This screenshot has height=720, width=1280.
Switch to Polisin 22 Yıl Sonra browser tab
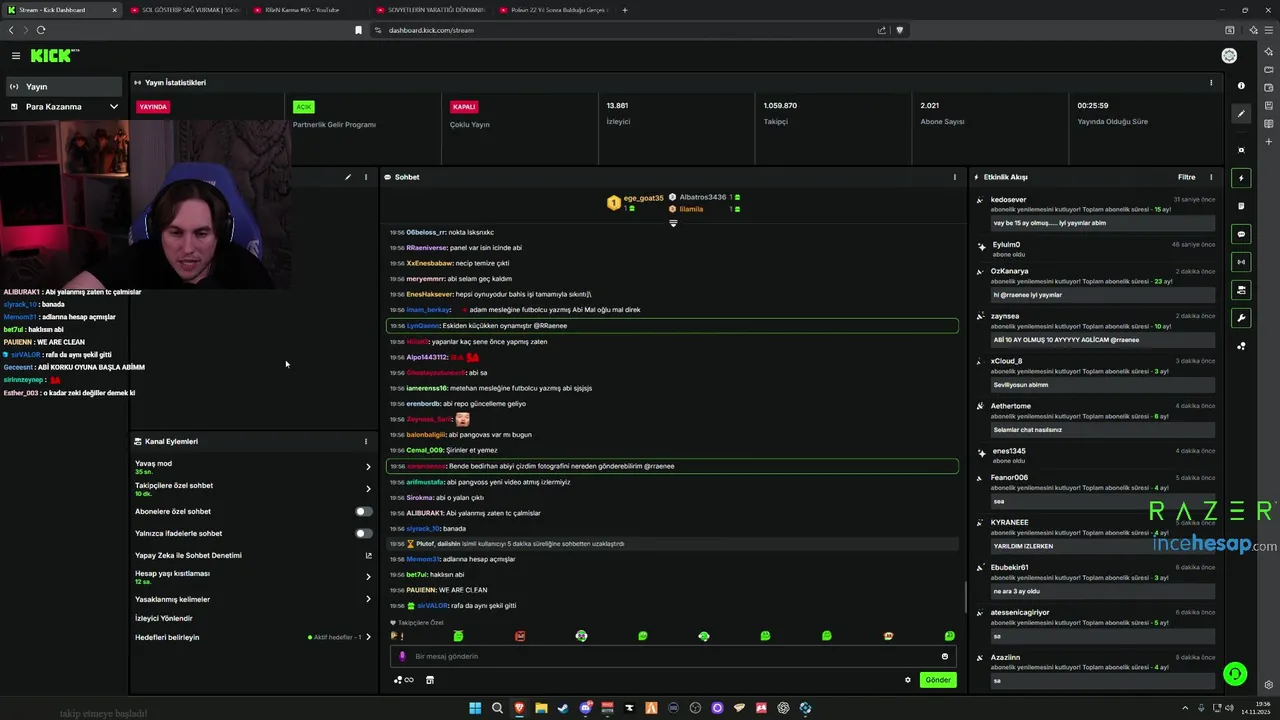553,10
